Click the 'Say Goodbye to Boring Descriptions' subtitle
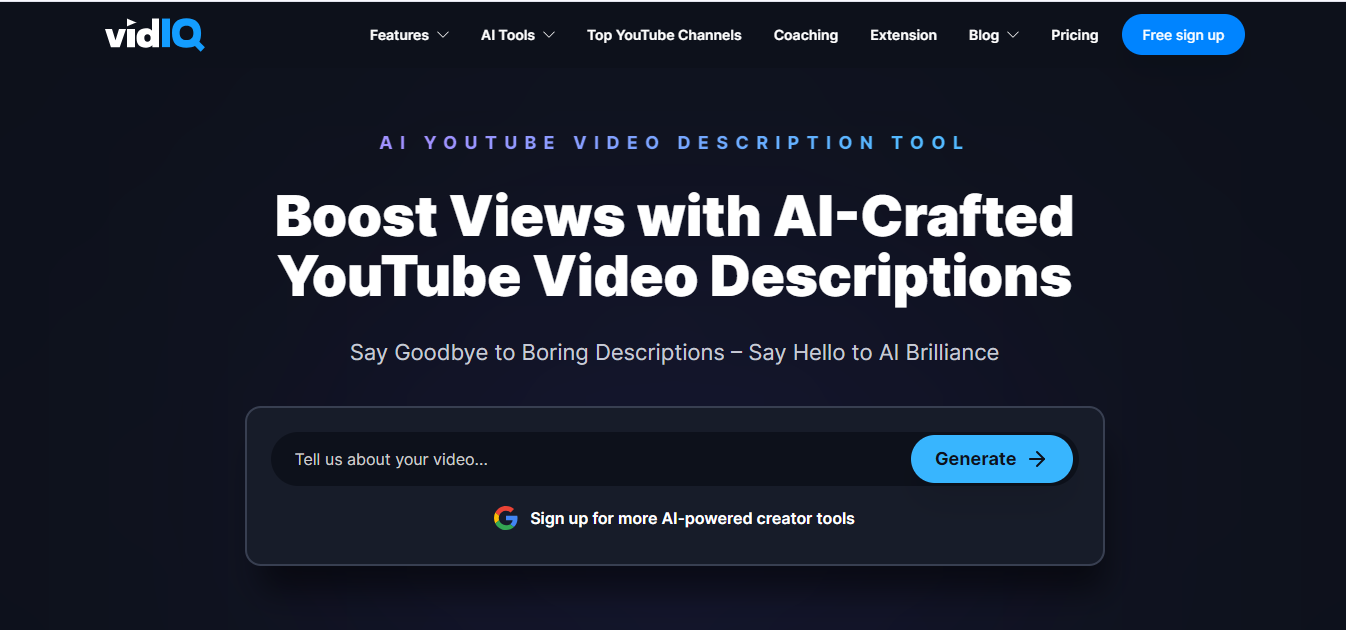Image resolution: width=1346 pixels, height=630 pixels. pos(674,352)
